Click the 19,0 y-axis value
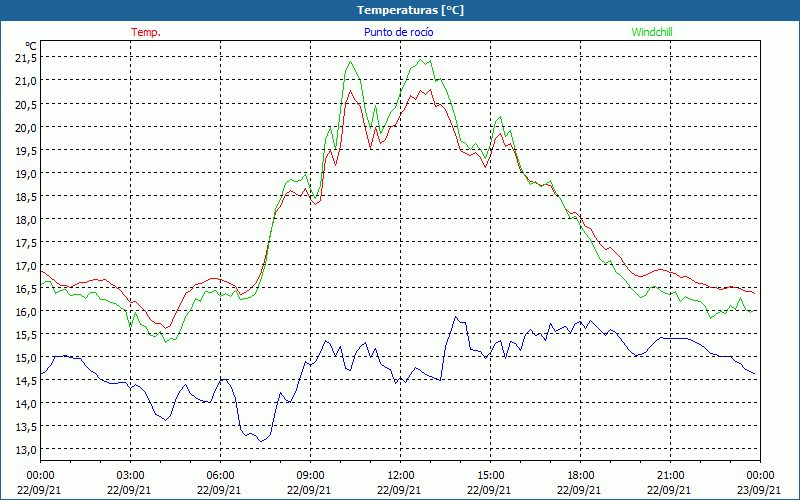Viewport: 800px width, 500px height. click(x=26, y=173)
